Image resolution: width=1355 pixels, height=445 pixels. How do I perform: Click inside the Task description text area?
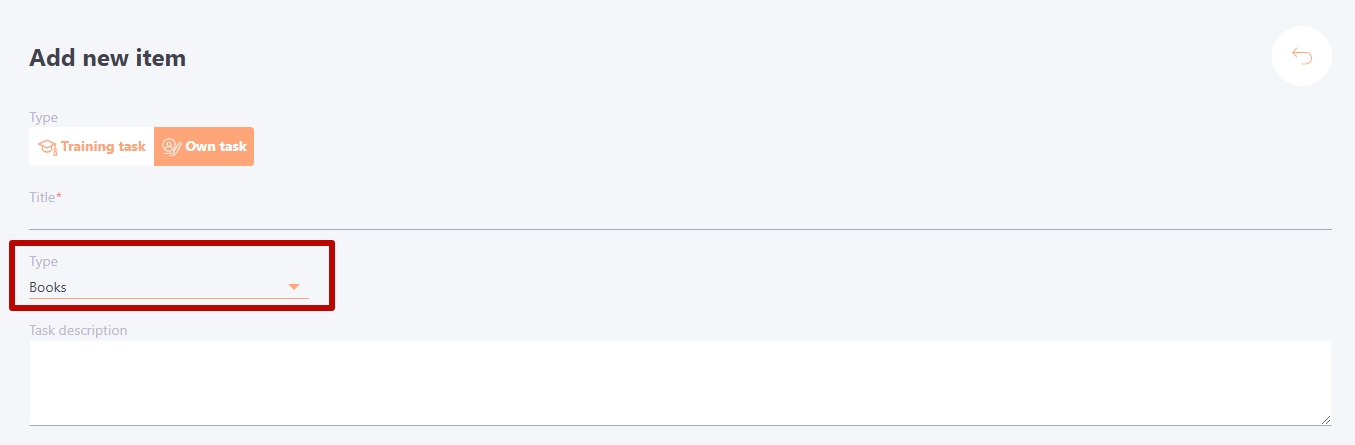pos(680,383)
